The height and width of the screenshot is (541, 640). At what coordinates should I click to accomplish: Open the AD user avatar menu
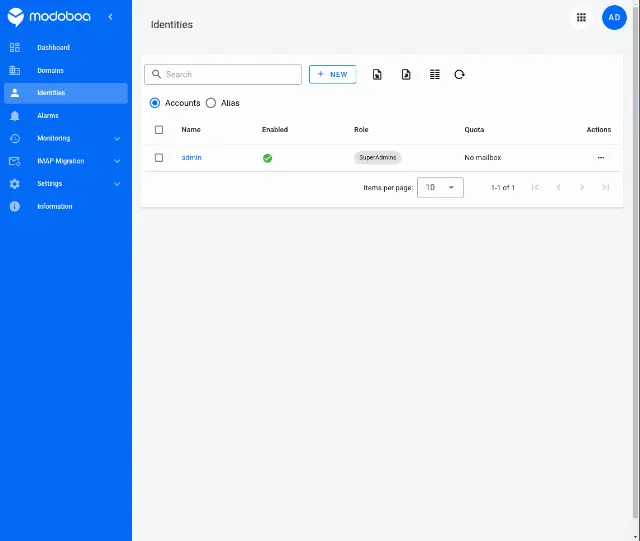614,18
